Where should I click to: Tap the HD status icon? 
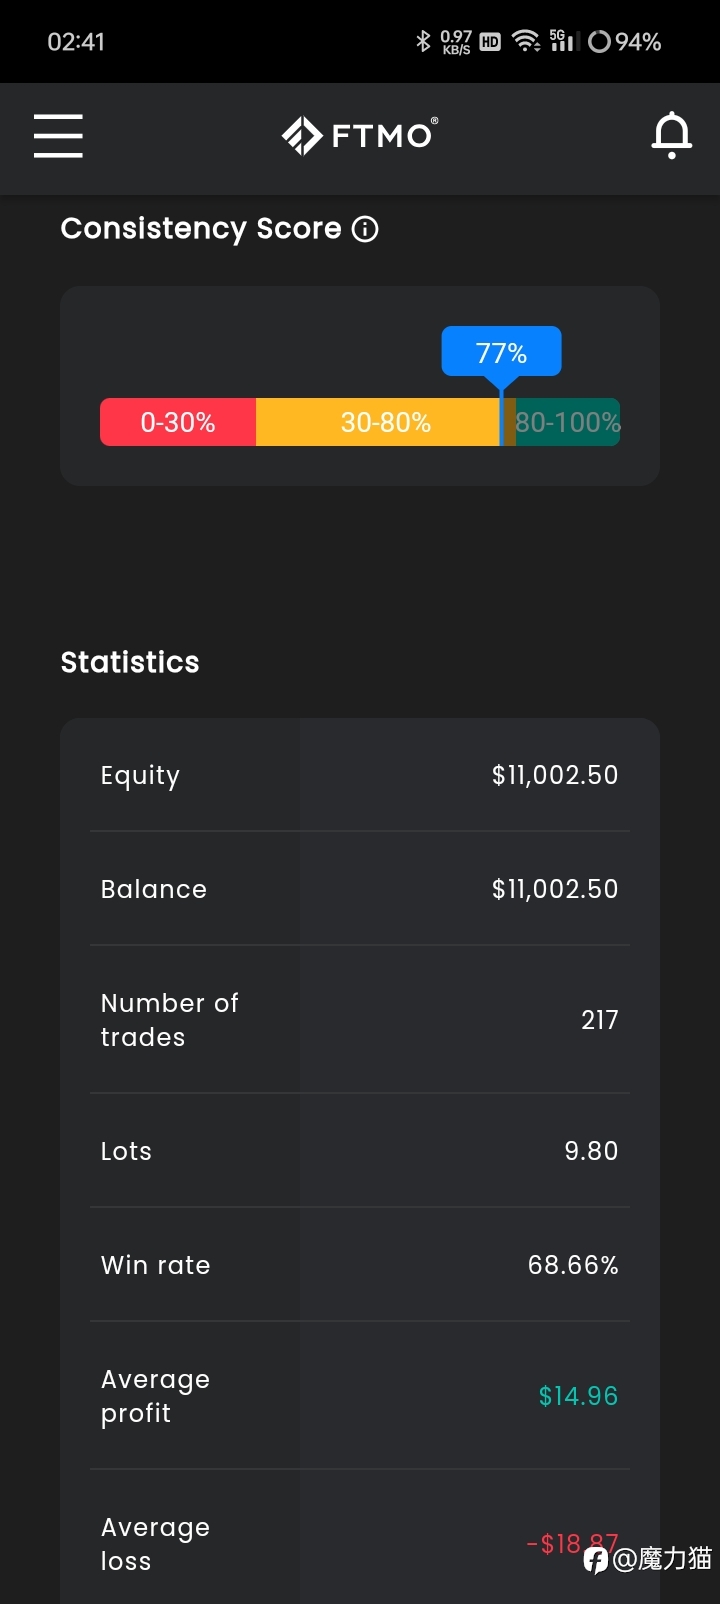(490, 42)
